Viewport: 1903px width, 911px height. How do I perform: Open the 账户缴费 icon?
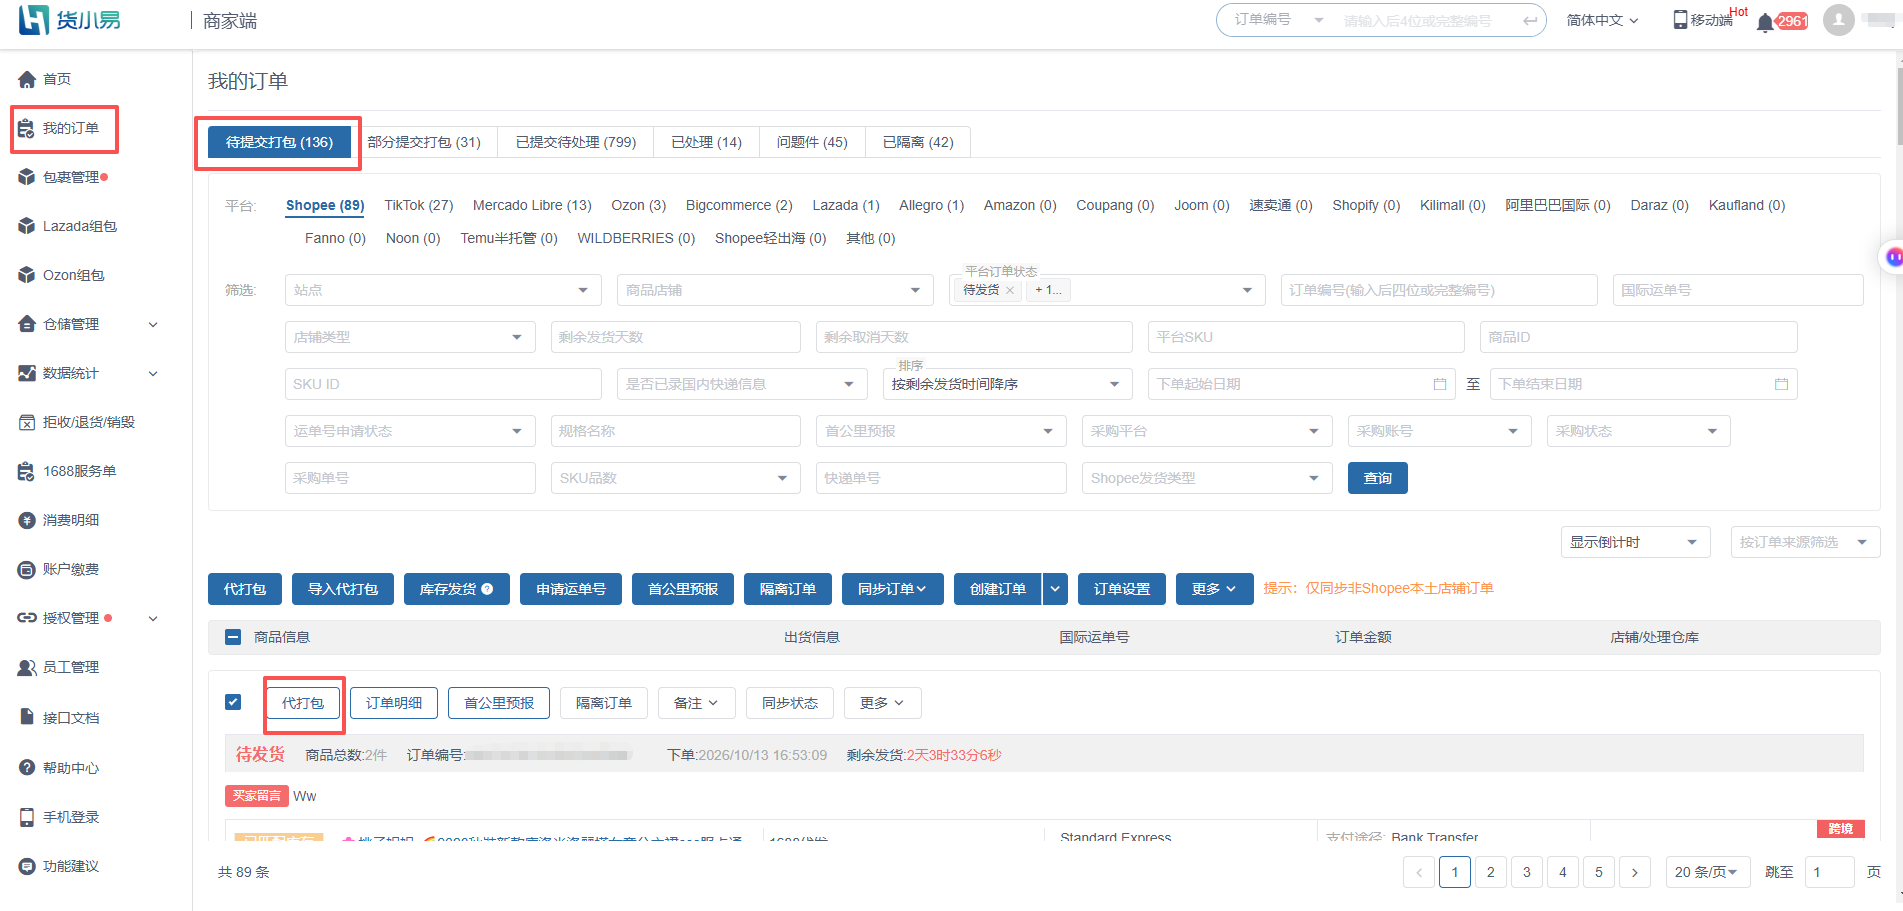[x=27, y=569]
